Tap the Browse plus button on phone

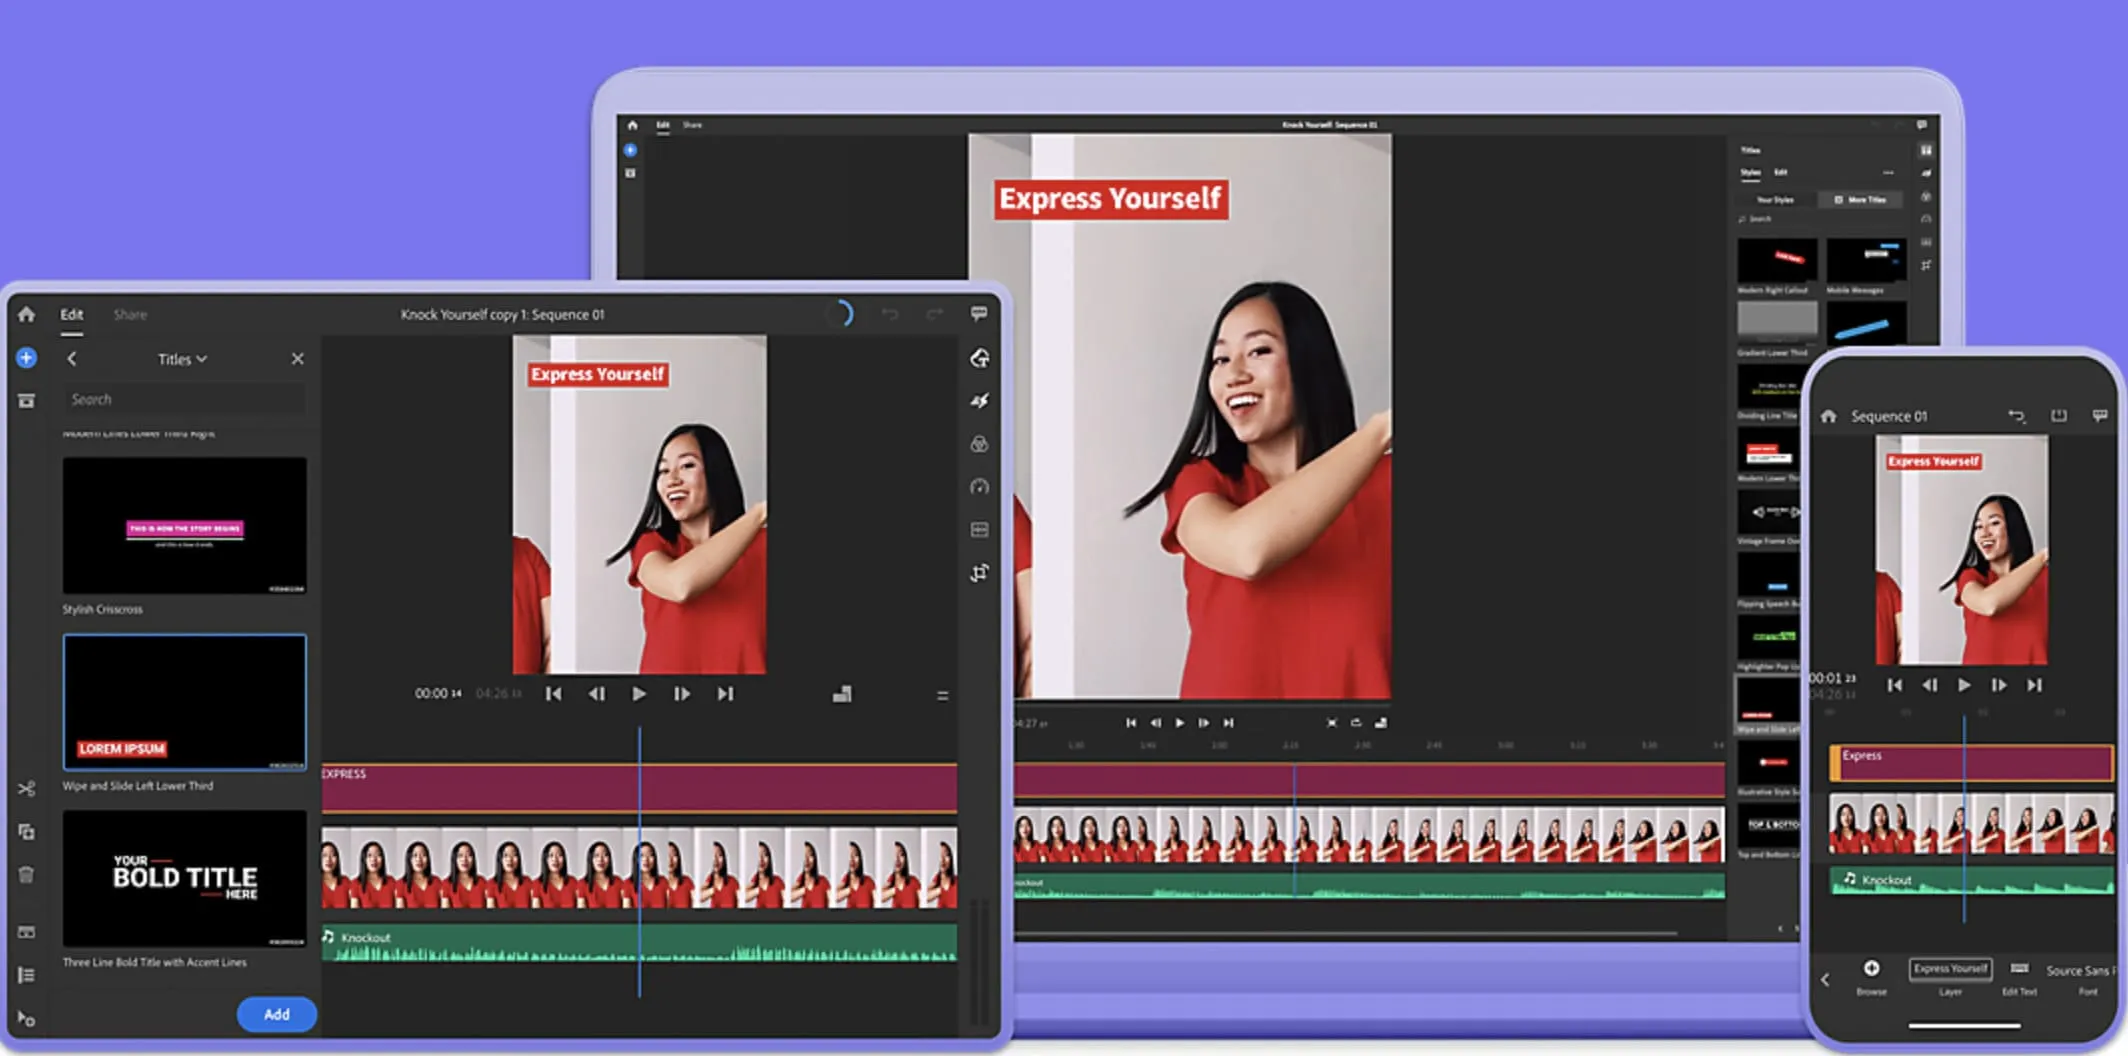(x=1871, y=968)
